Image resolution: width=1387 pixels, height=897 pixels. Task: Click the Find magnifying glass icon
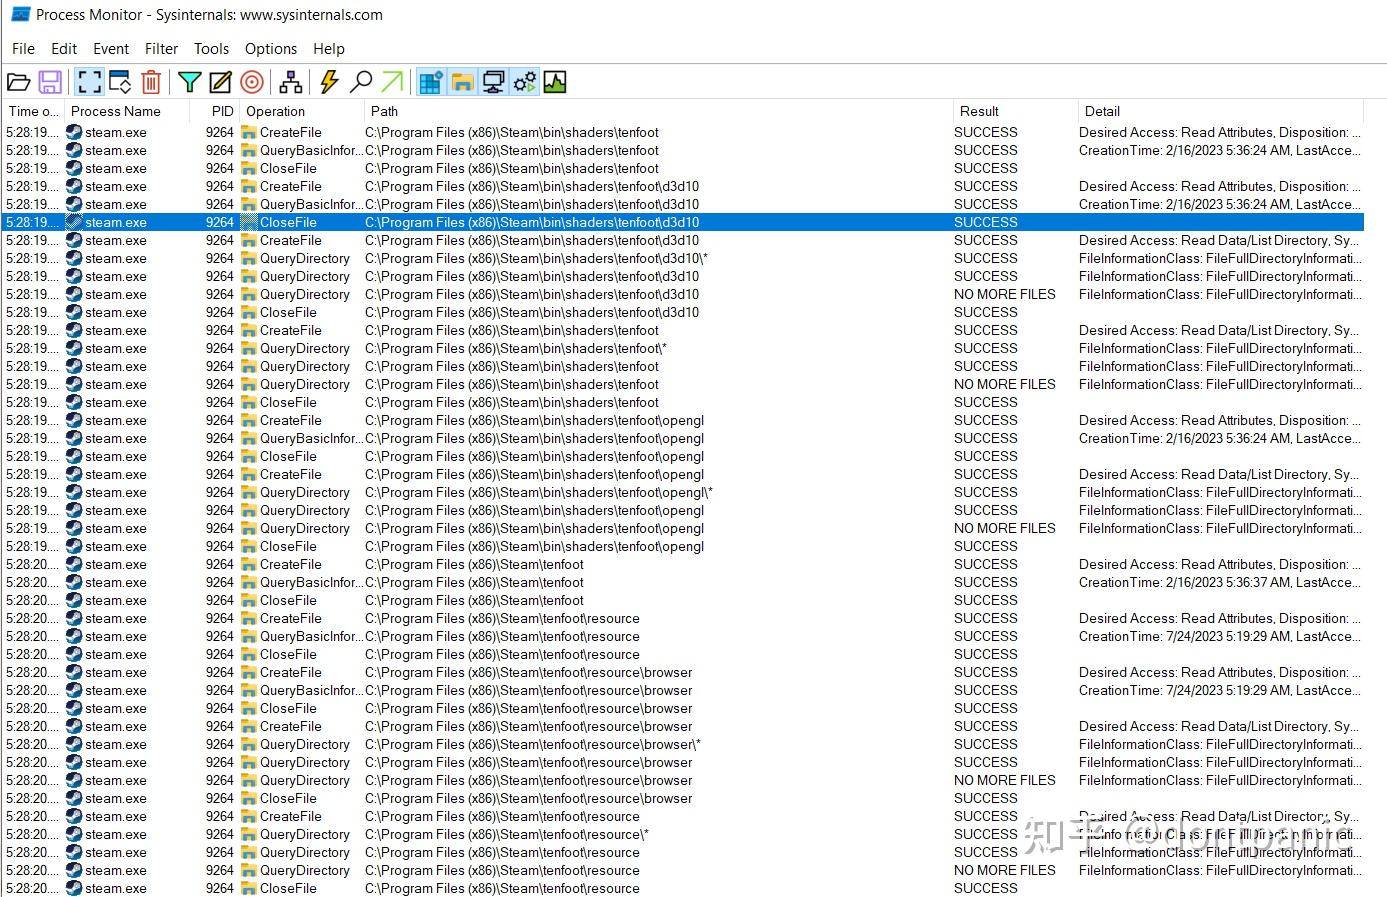click(x=361, y=82)
